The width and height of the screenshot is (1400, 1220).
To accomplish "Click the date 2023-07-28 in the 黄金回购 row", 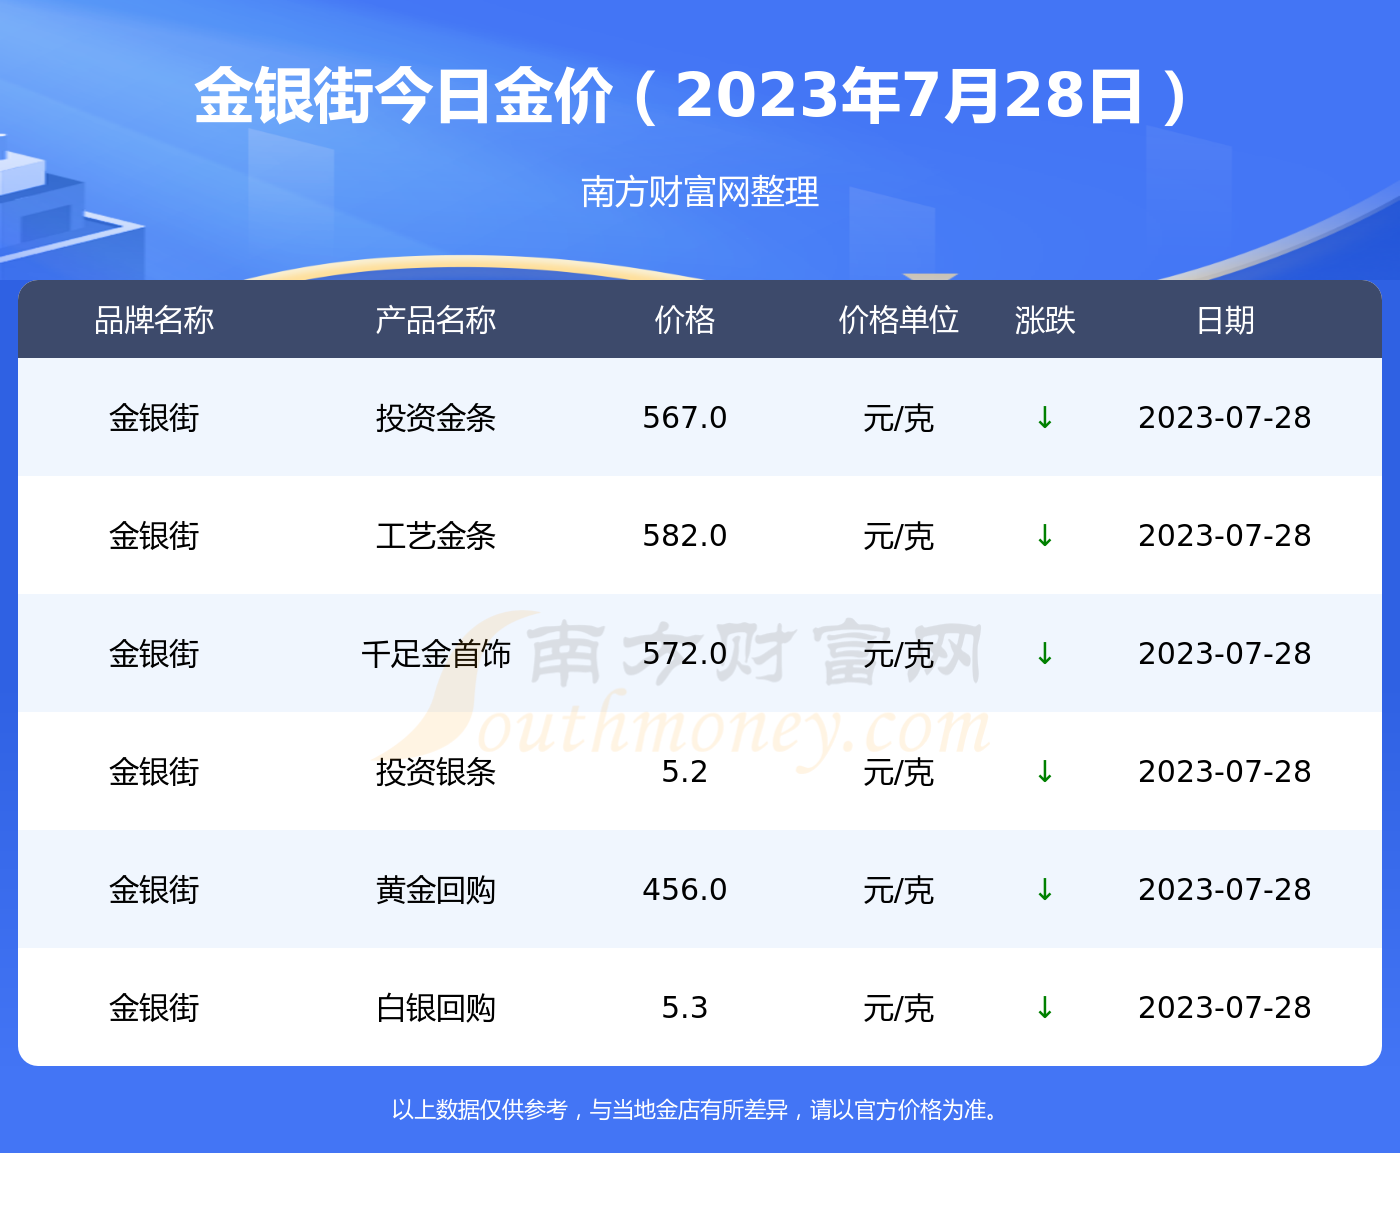I will coord(1225,890).
